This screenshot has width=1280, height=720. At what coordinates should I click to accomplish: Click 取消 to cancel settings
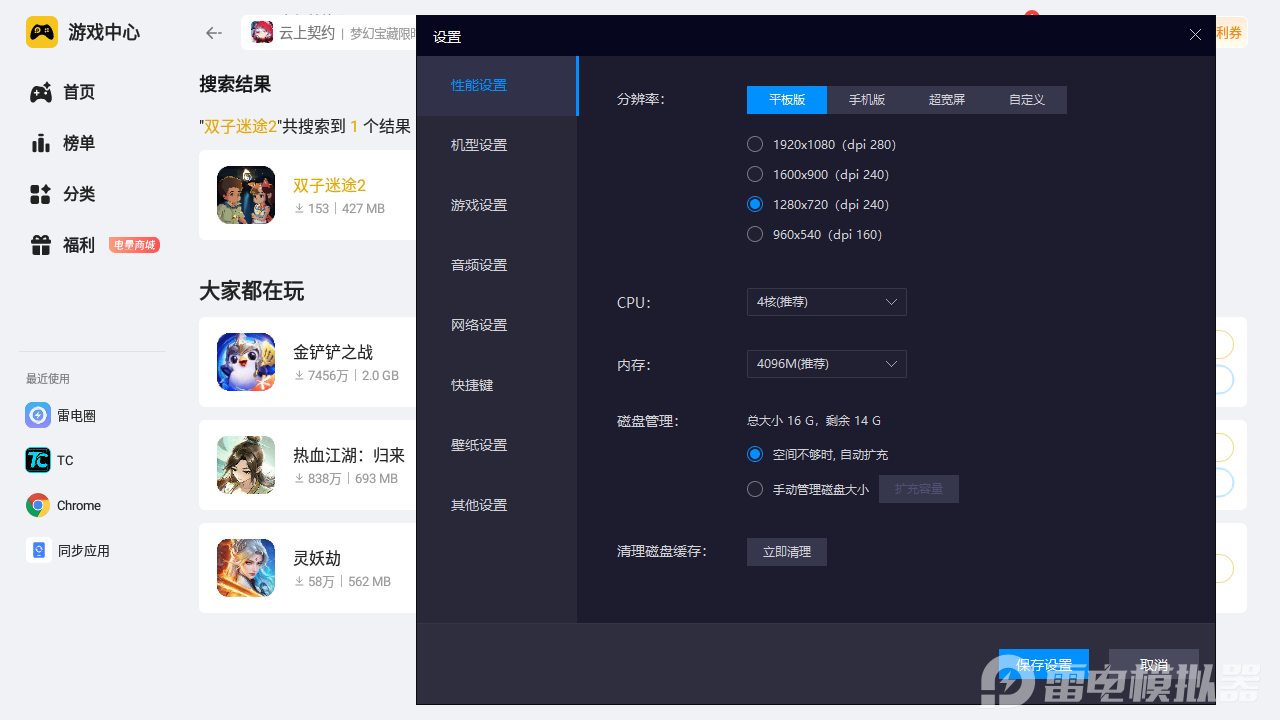click(x=1154, y=665)
